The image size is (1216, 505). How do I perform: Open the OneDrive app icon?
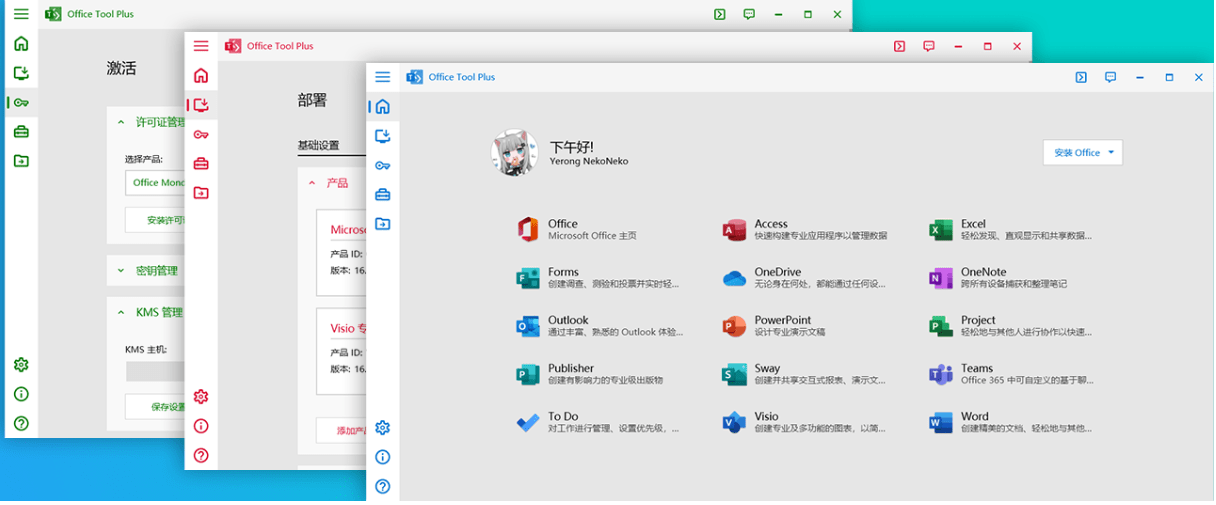[x=734, y=278]
